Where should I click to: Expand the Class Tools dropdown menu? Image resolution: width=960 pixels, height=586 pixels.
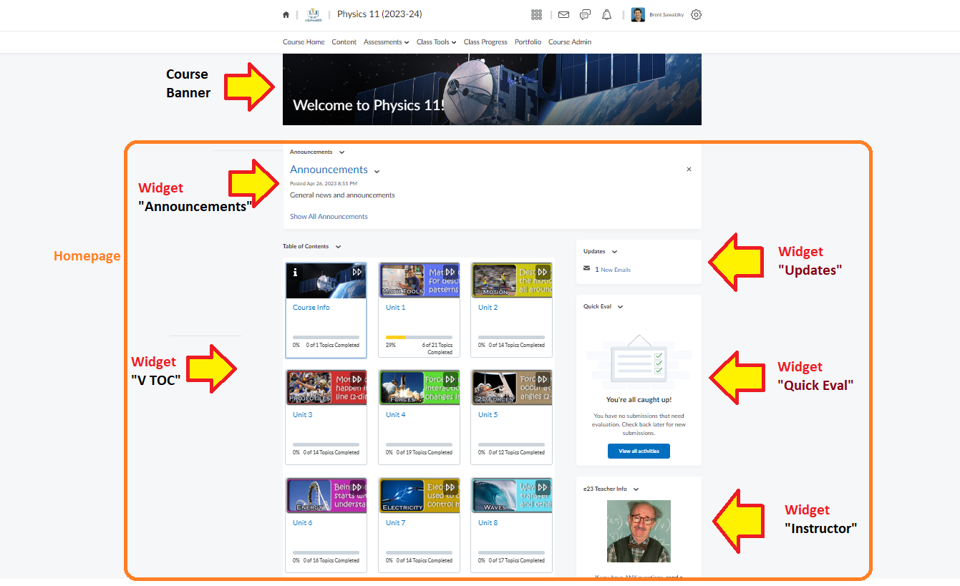436,42
